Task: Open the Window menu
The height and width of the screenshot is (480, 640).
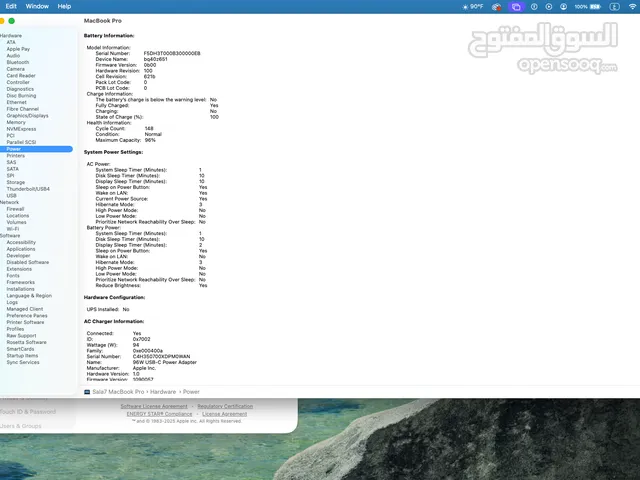Action: pyautogui.click(x=36, y=6)
